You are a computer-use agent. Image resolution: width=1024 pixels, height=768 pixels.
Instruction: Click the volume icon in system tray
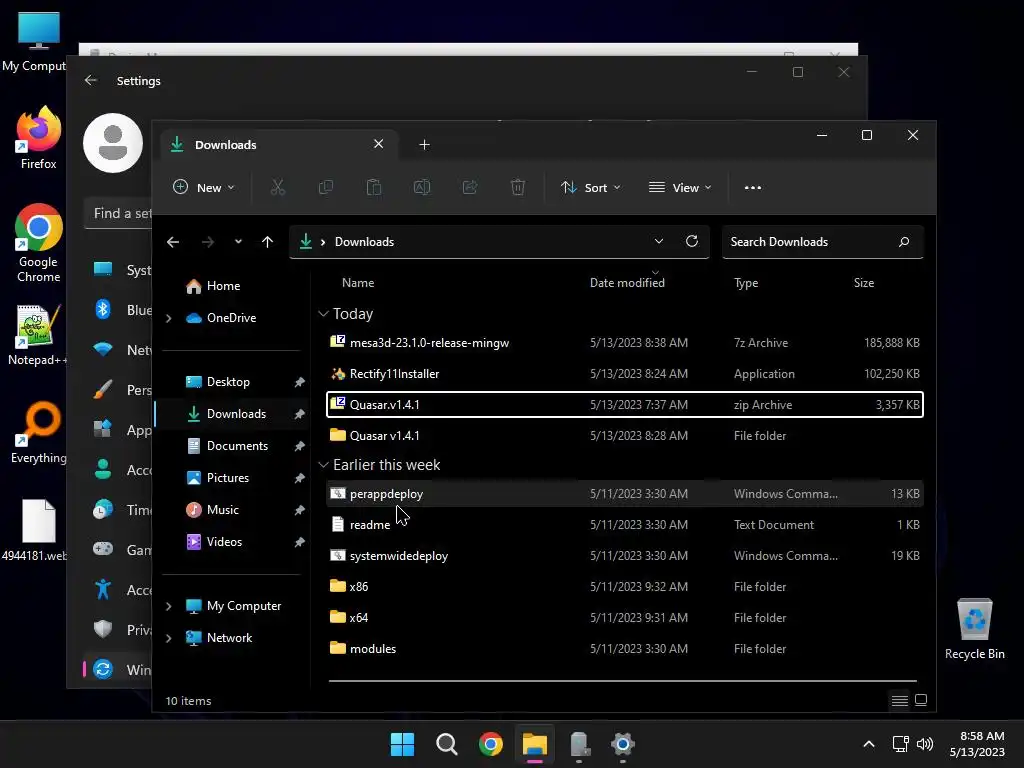(924, 744)
